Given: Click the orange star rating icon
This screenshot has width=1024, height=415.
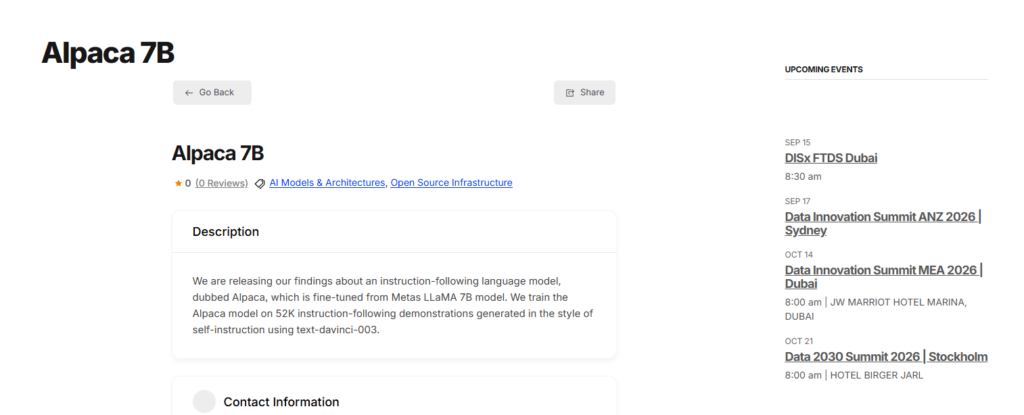Looking at the screenshot, I should point(178,184).
